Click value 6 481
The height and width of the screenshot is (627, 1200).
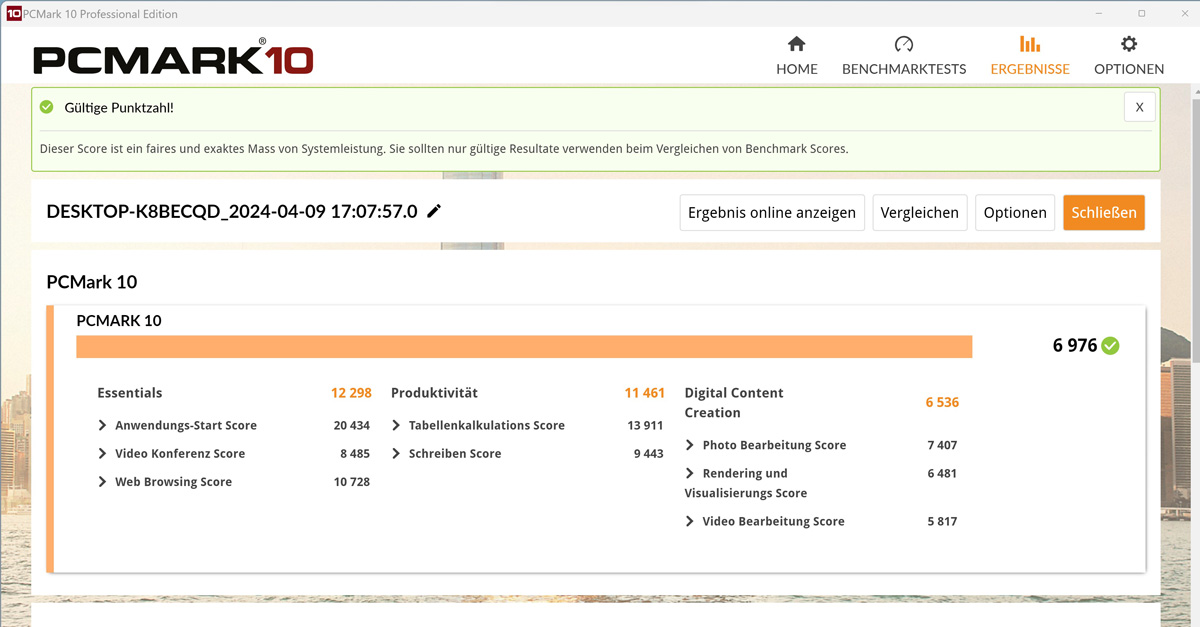942,473
